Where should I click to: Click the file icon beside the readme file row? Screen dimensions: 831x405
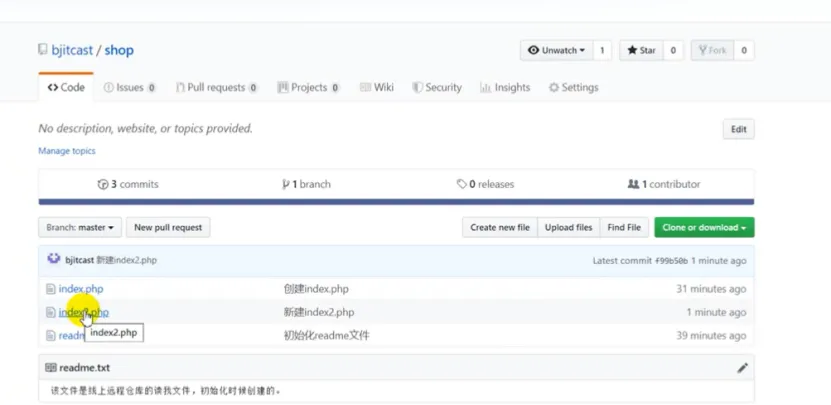pyautogui.click(x=51, y=336)
